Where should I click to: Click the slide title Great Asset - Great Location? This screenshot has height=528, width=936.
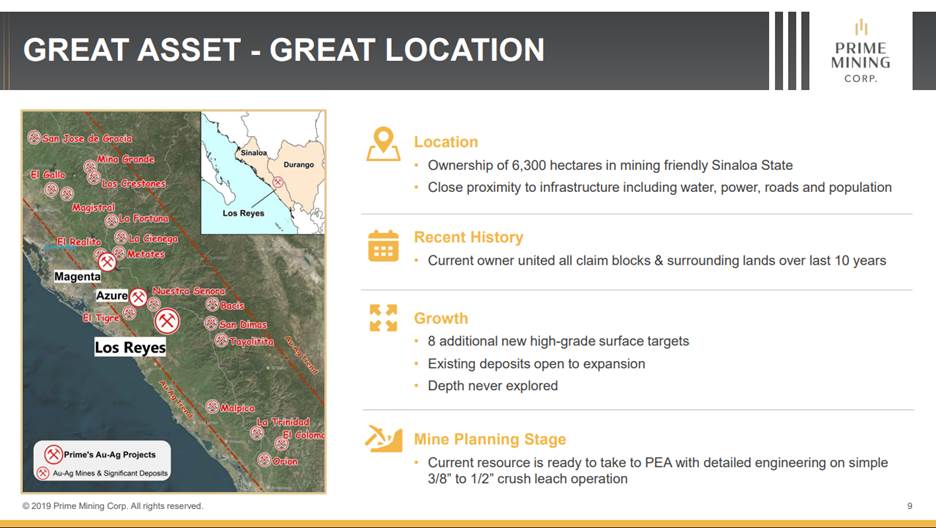[x=283, y=50]
